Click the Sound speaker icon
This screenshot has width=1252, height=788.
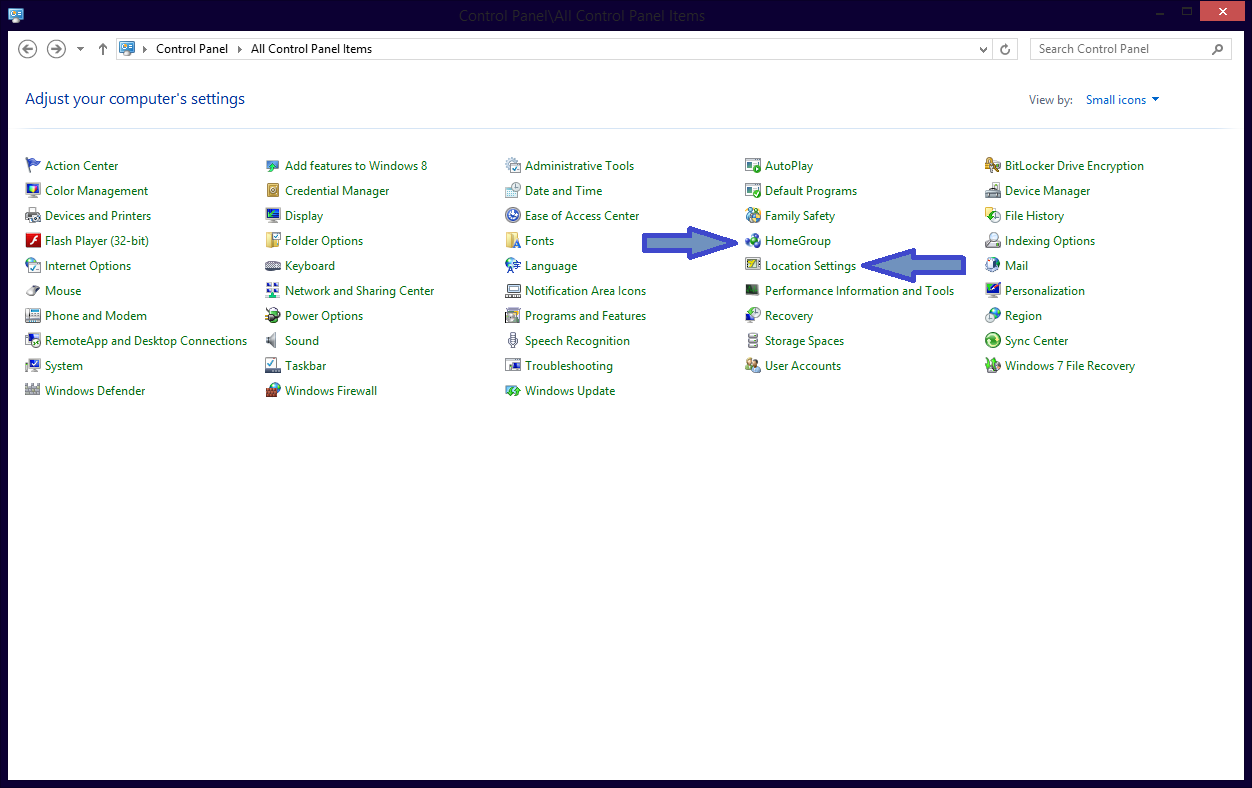(273, 341)
